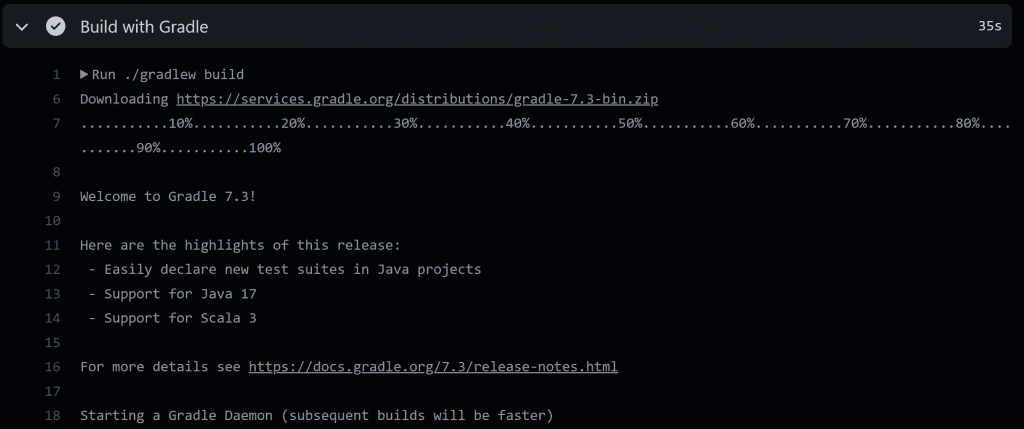Click the green success checkmark icon
This screenshot has height=429, width=1024.
[55, 27]
